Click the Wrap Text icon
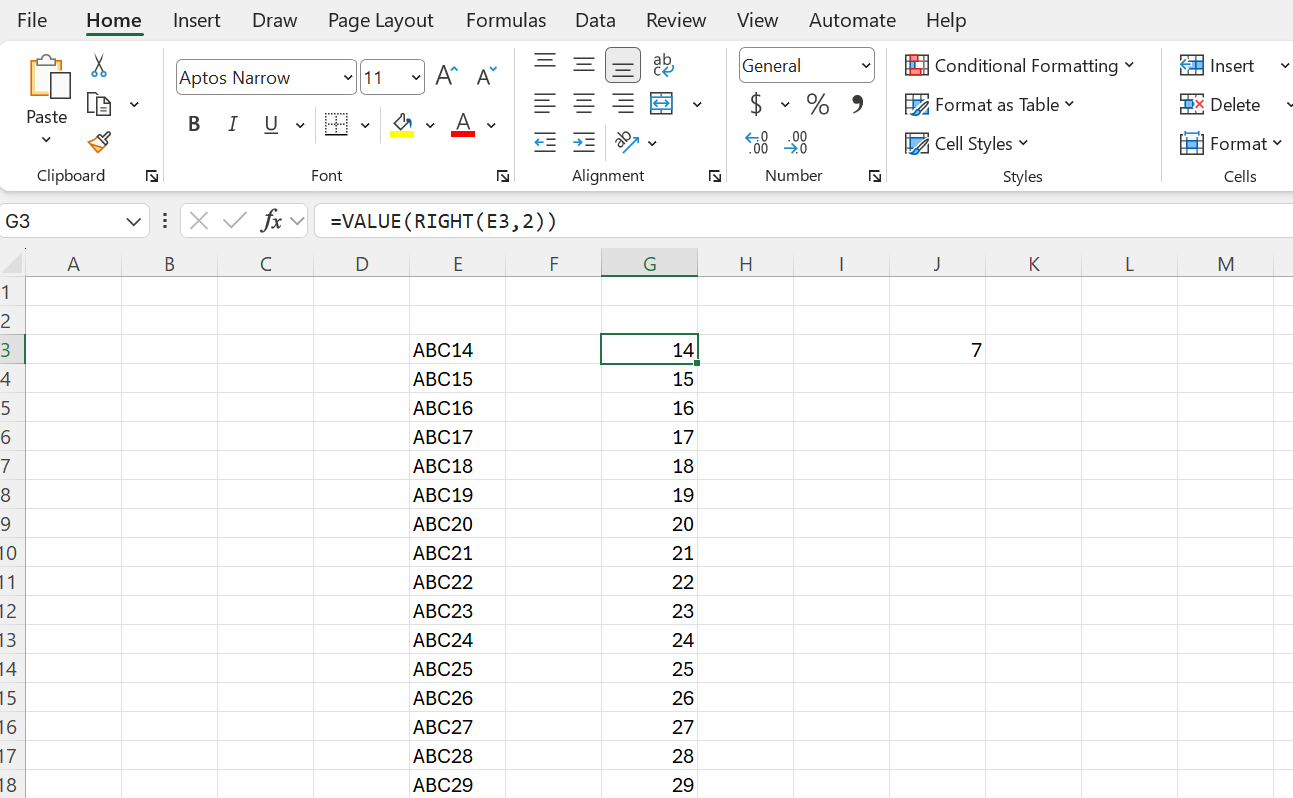1293x798 pixels. pos(663,65)
